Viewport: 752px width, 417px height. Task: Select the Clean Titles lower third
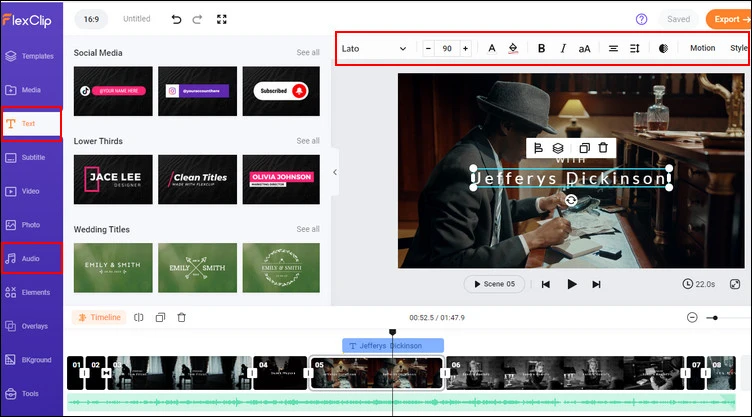click(198, 179)
